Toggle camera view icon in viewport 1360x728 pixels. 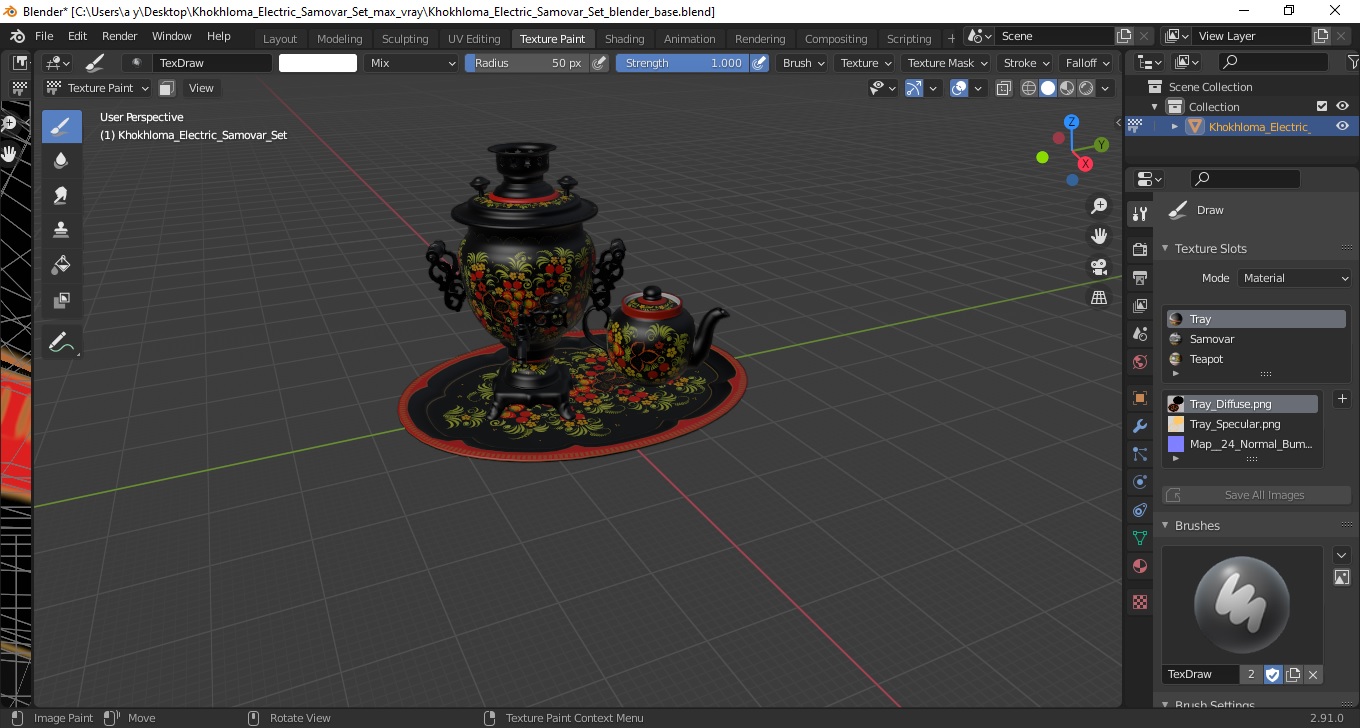[1099, 267]
